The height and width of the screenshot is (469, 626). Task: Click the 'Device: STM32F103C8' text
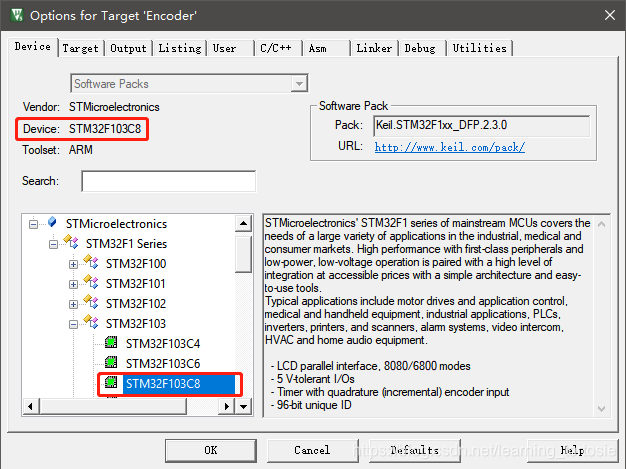[82, 129]
